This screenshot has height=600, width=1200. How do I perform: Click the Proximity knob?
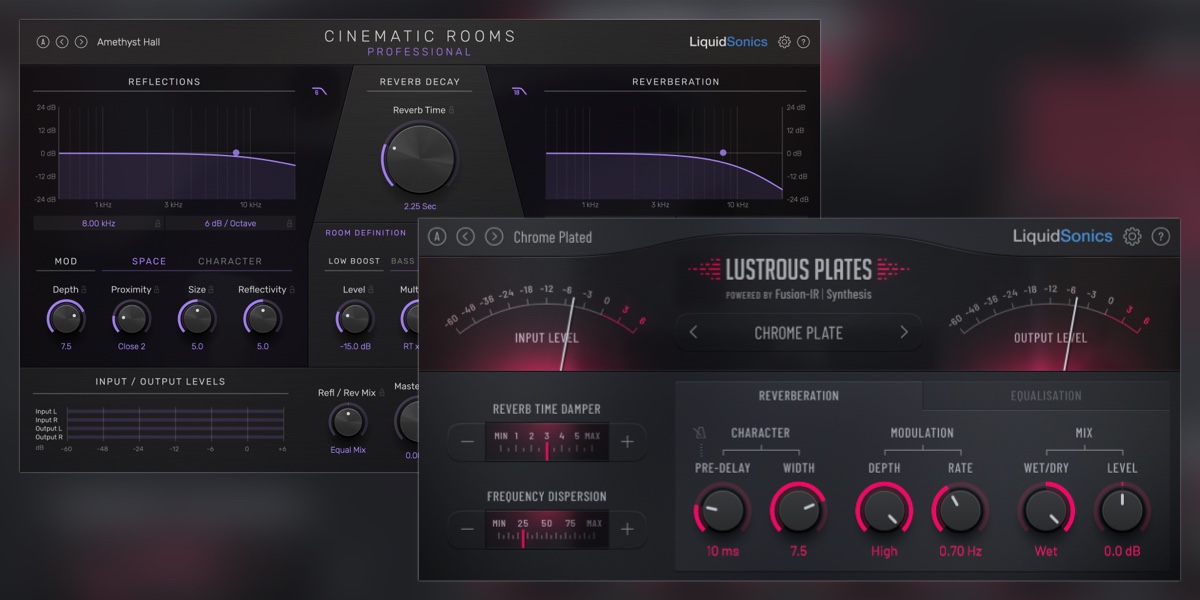coord(131,319)
